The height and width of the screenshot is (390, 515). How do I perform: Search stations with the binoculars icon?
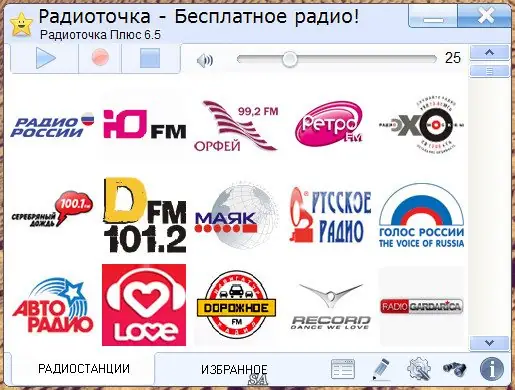(455, 369)
